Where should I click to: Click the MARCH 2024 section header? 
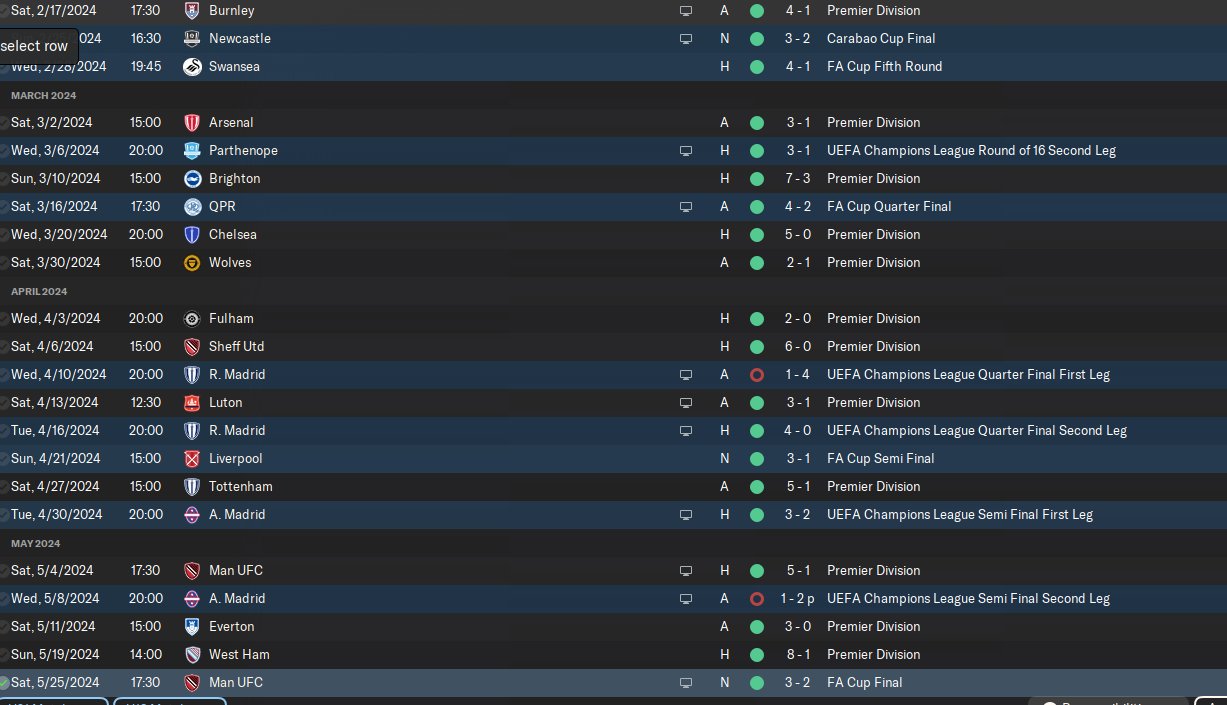click(x=43, y=95)
